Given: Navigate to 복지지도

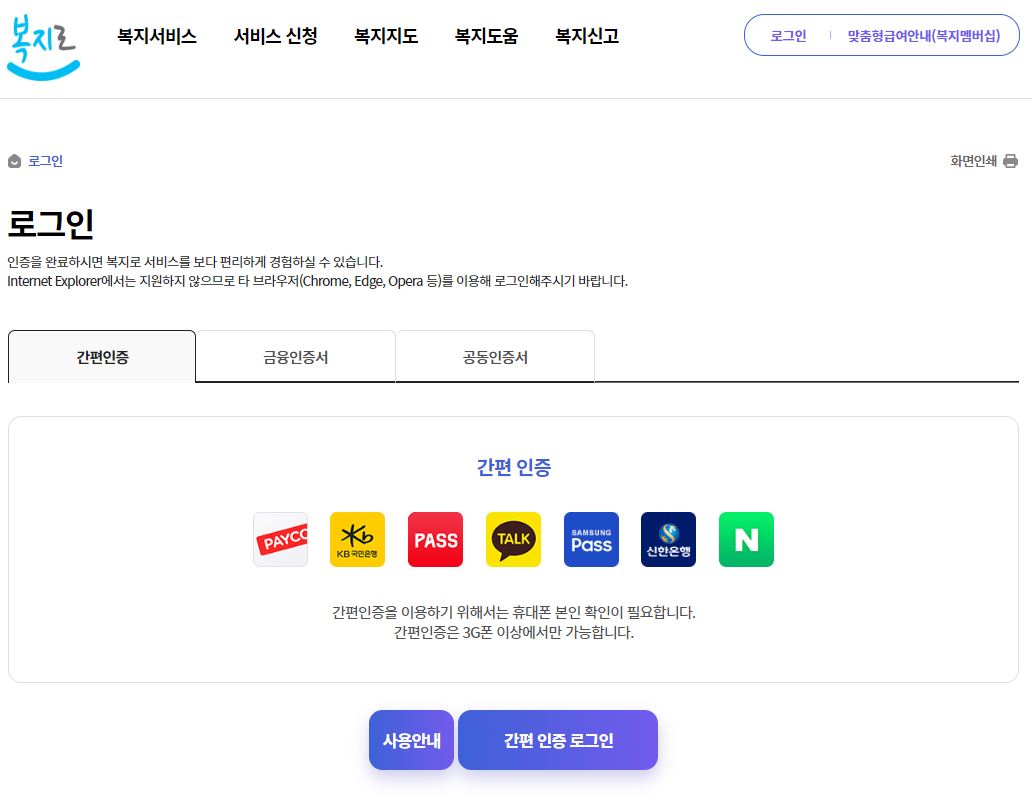Looking at the screenshot, I should pyautogui.click(x=386, y=36).
